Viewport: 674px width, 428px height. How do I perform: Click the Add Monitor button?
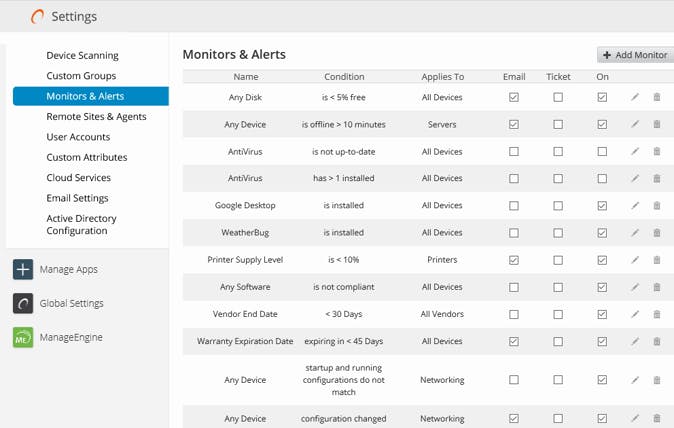pos(635,55)
